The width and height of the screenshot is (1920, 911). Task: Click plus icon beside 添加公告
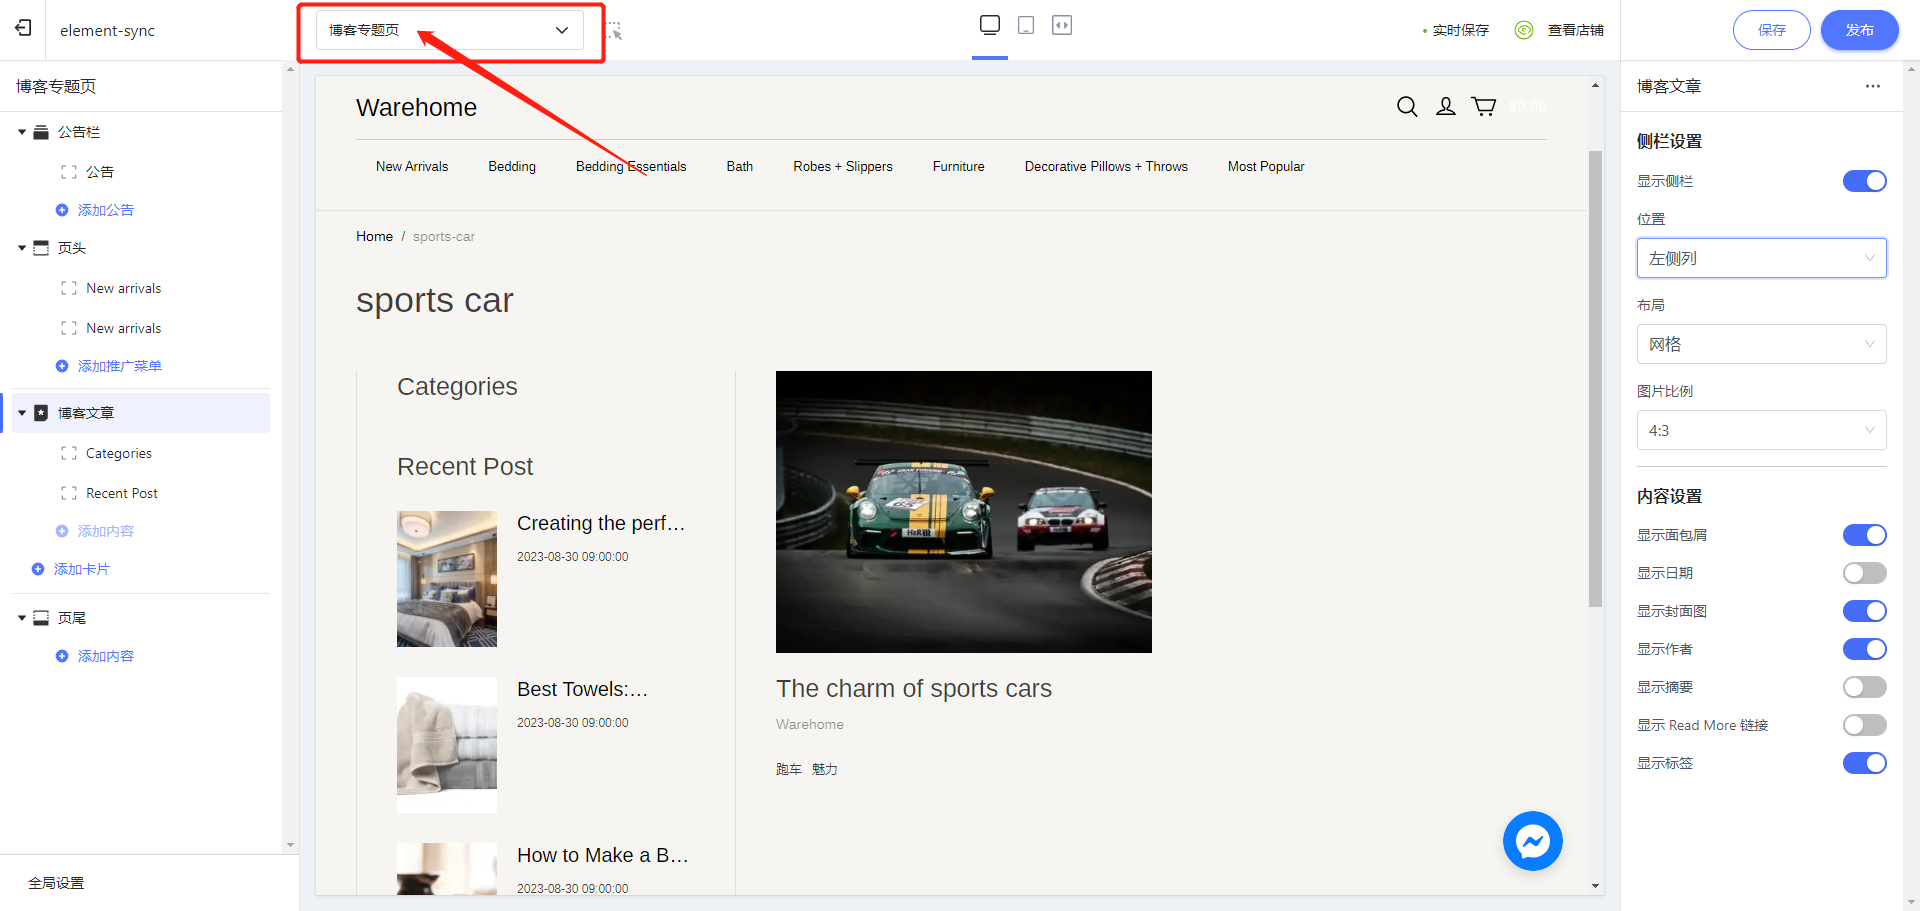tap(62, 210)
